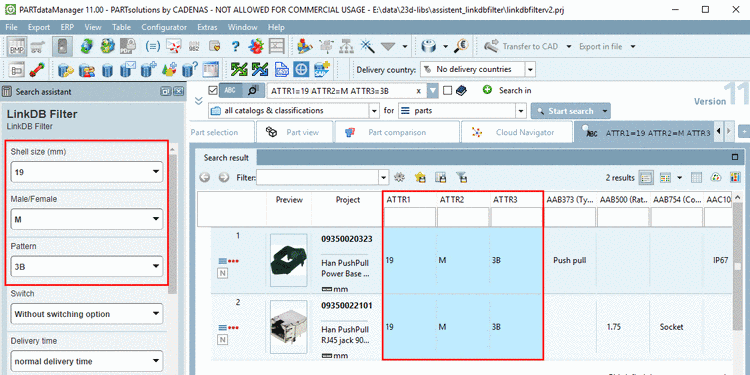750x375 pixels.
Task: Switch to the Part view tab
Action: click(295, 132)
